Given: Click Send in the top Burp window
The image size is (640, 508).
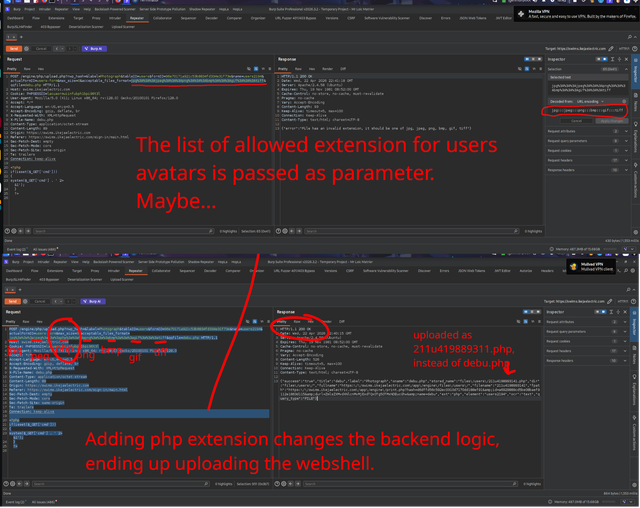Looking at the screenshot, I should click(x=13, y=49).
